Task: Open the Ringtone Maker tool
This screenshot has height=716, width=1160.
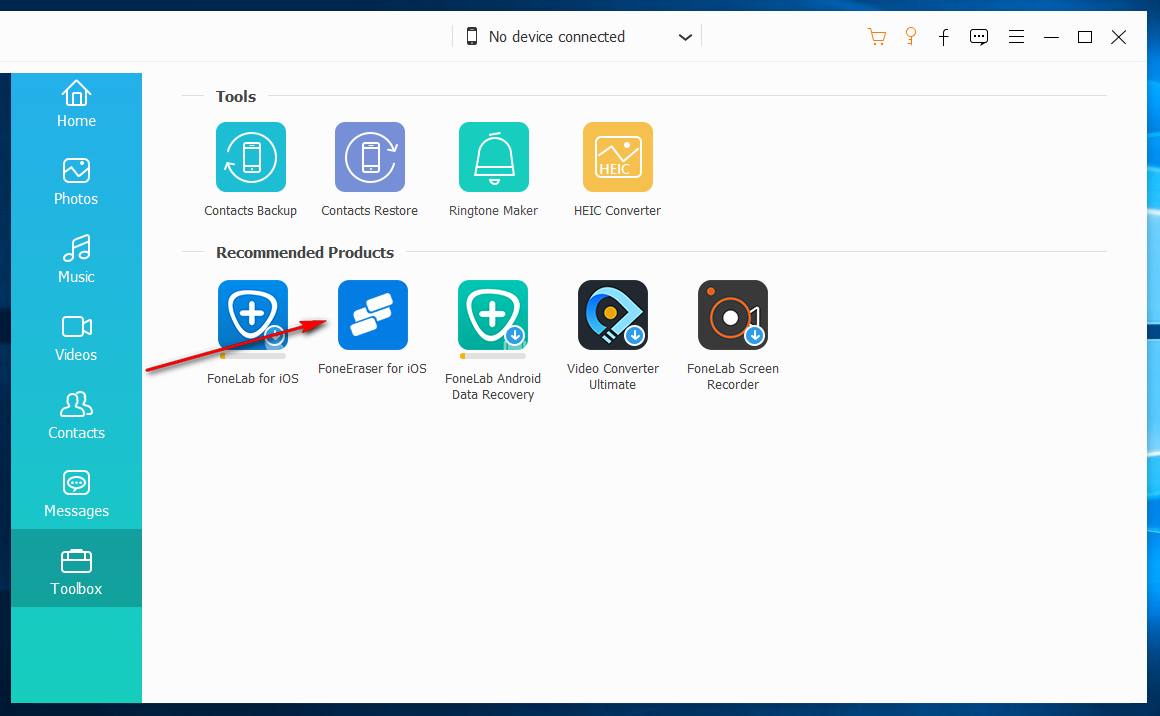Action: 494,157
